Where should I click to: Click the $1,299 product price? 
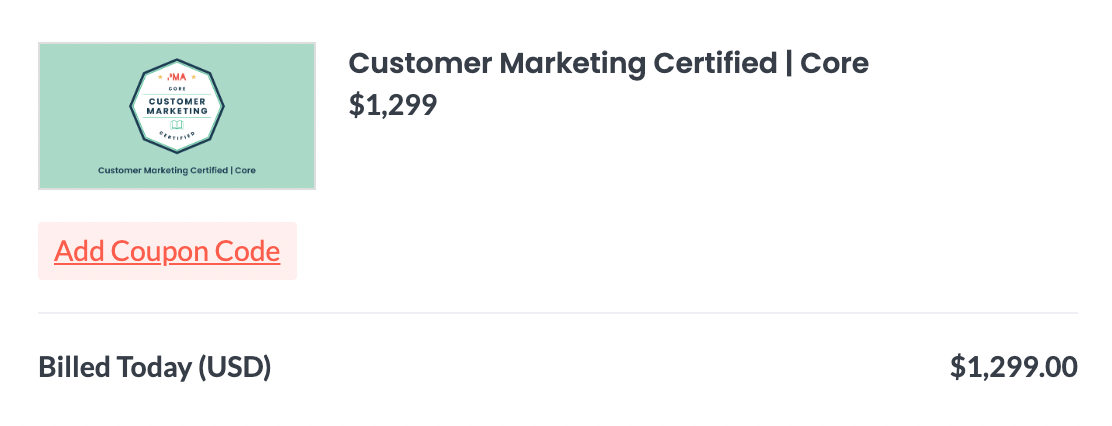(393, 105)
